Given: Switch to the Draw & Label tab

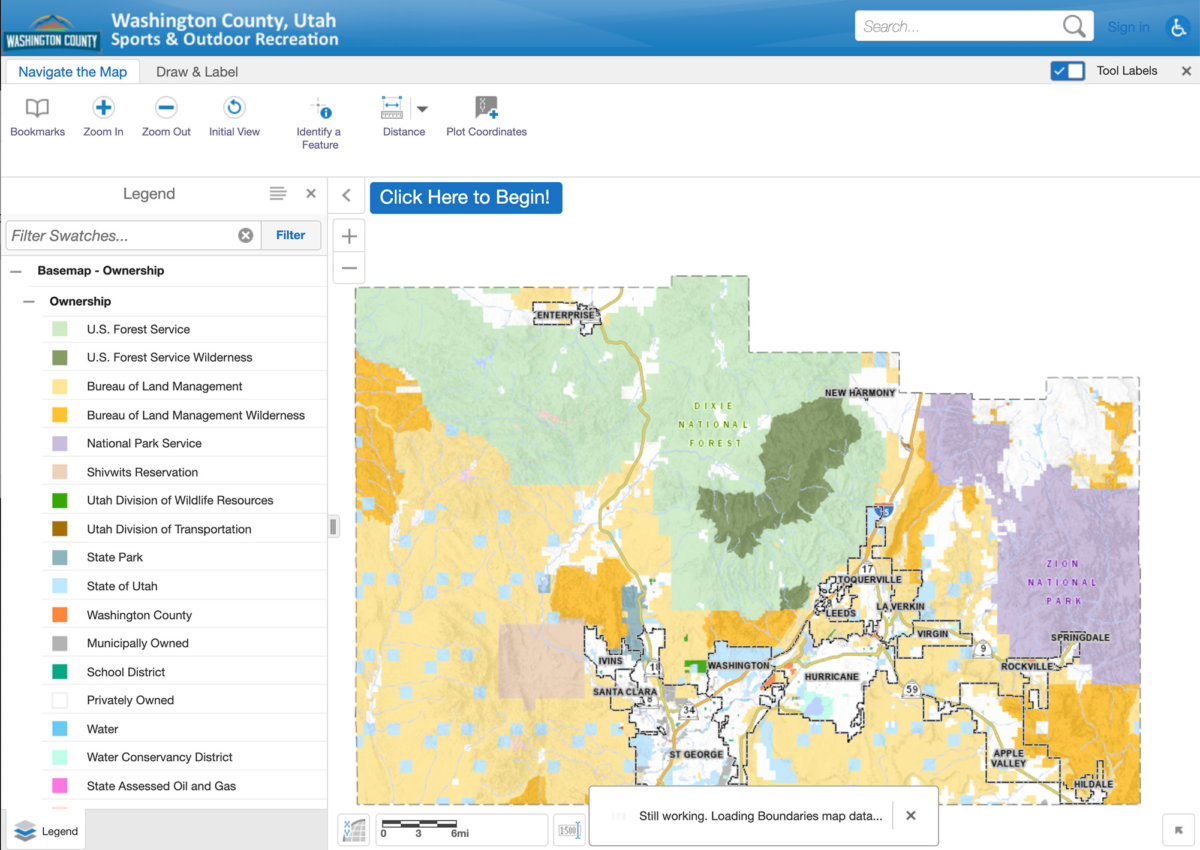Looking at the screenshot, I should (197, 71).
